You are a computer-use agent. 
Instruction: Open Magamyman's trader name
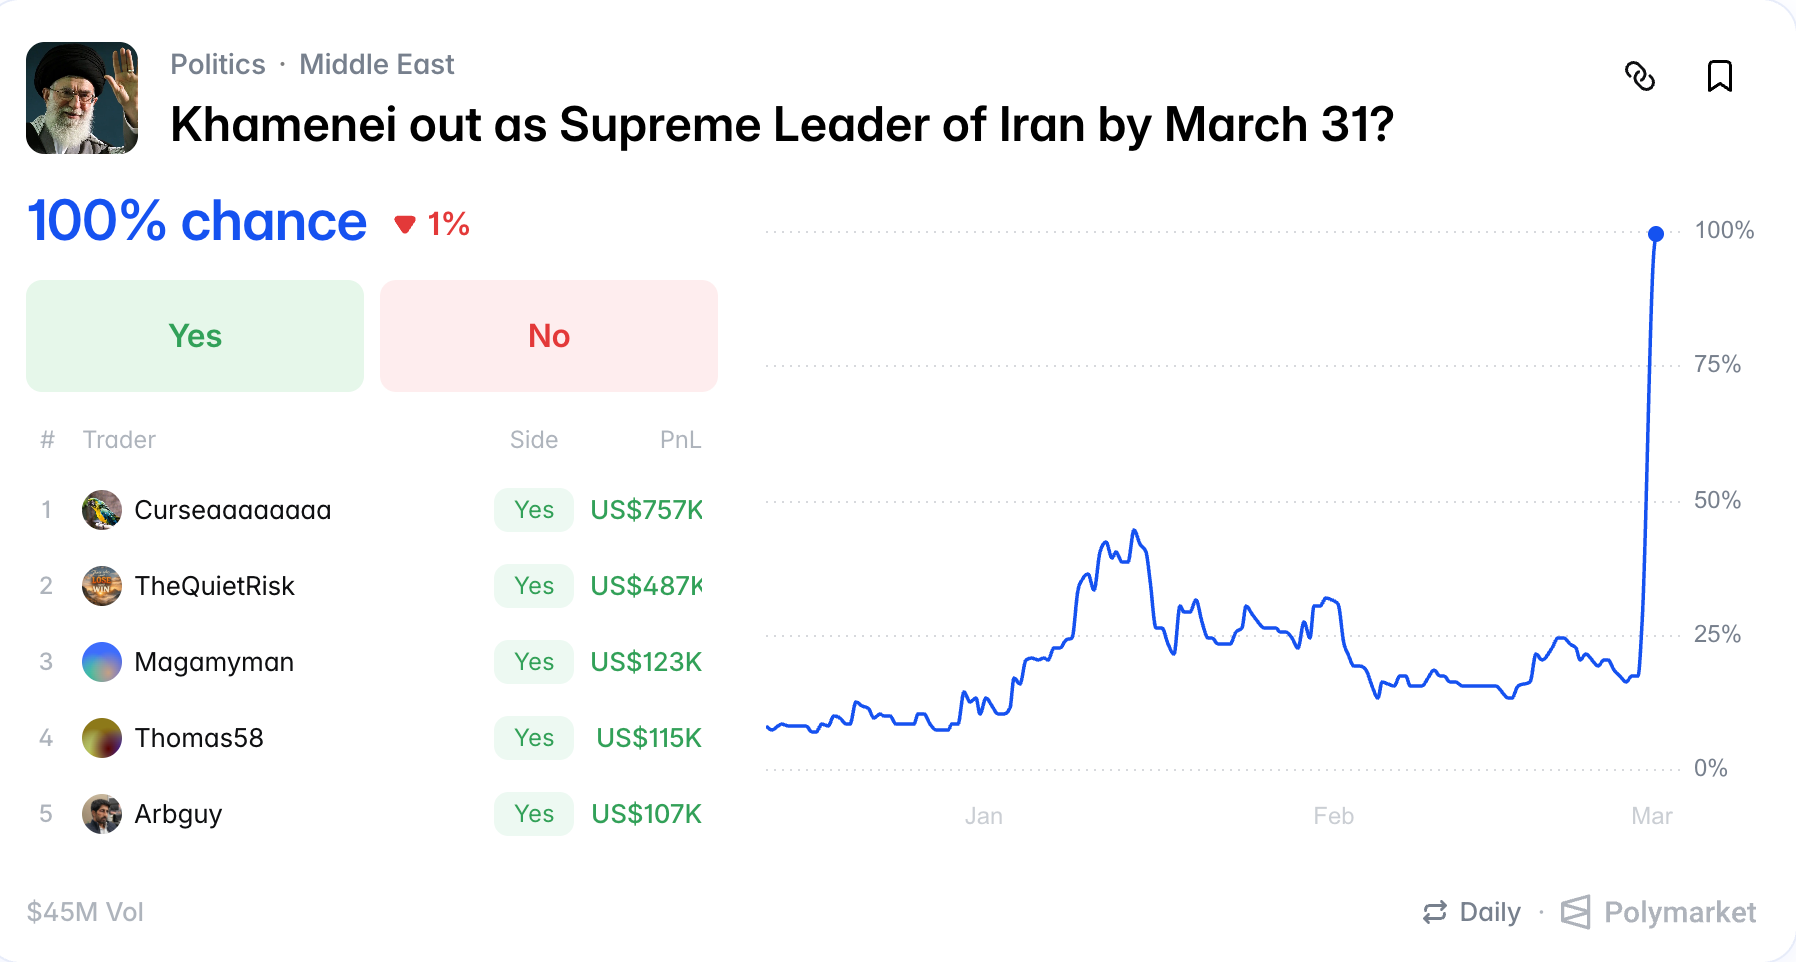click(214, 662)
